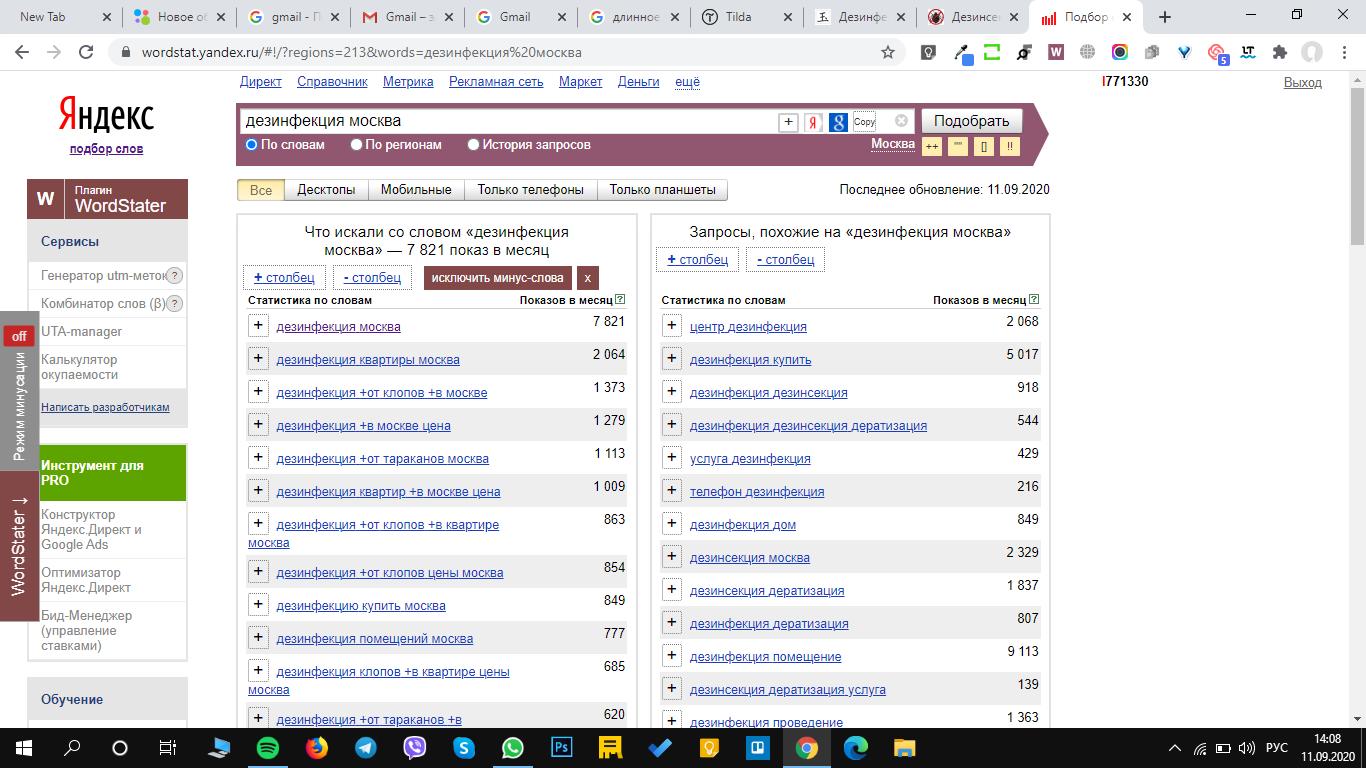
Task: Add 'дезинфекция купить' with its plus box
Action: 672,358
